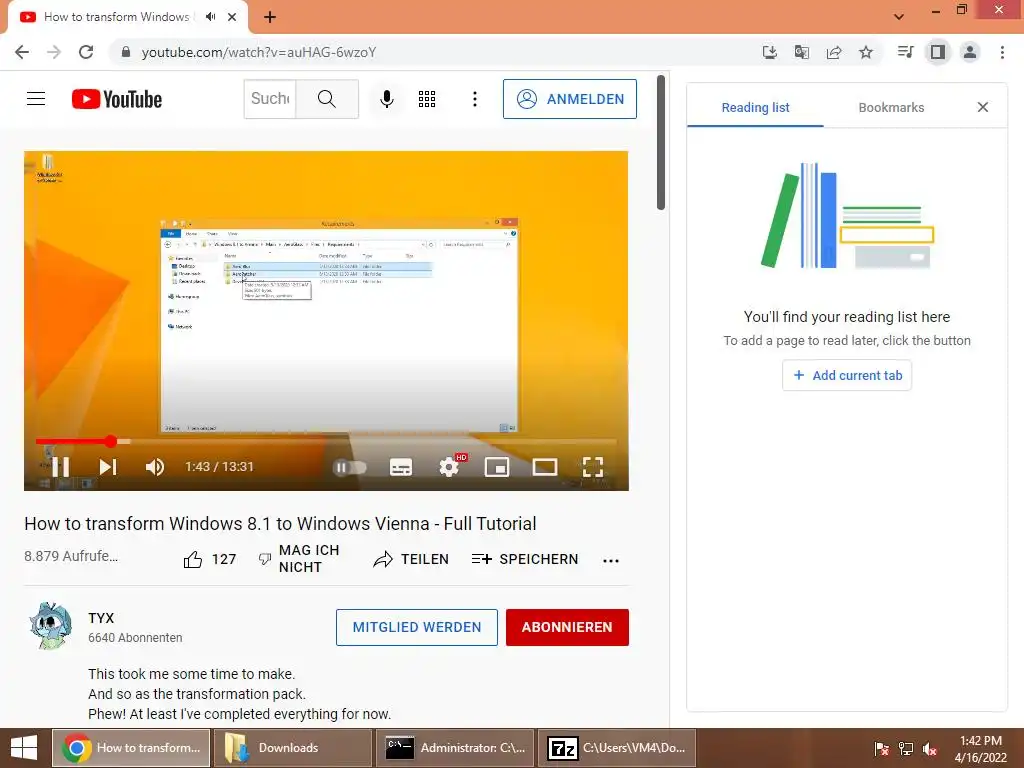Switch to the Bookmarks tab
The height and width of the screenshot is (768, 1024).
(x=891, y=108)
